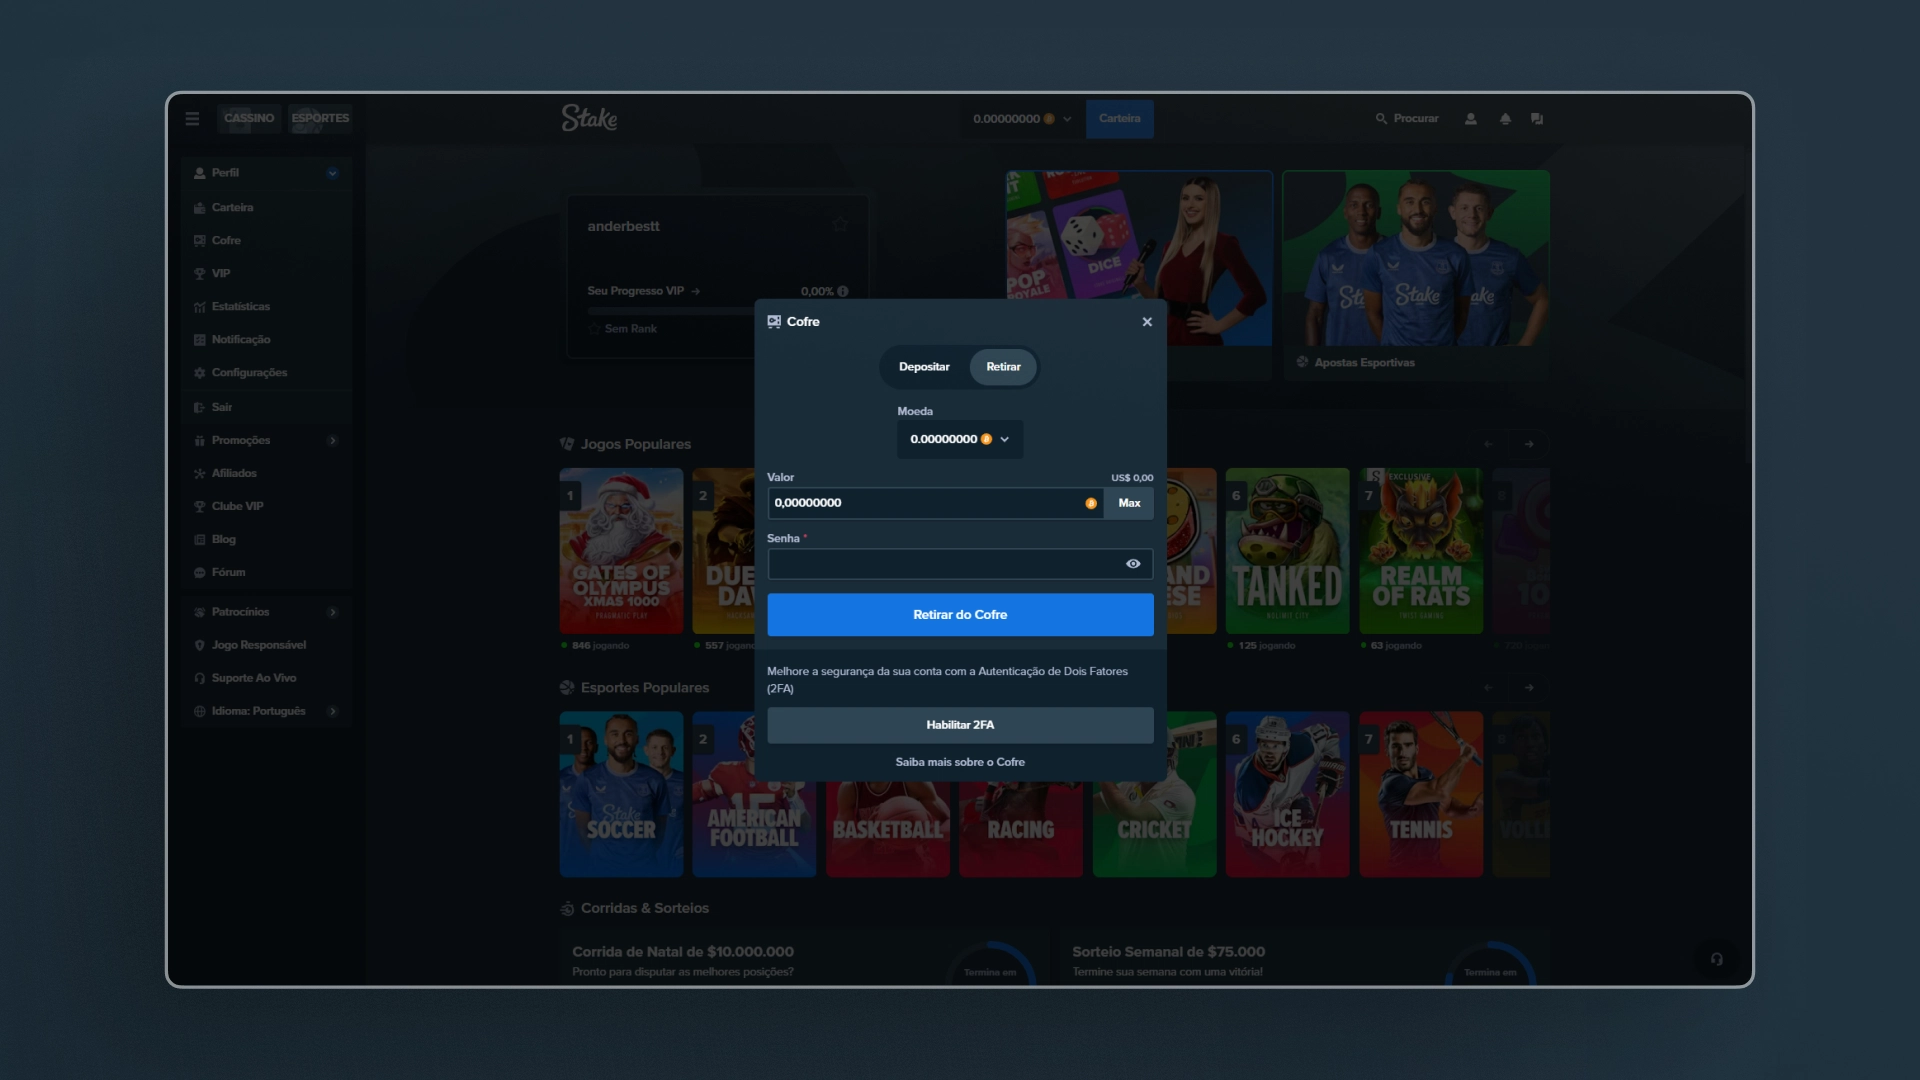Open Estatísticas in the sidebar
This screenshot has width=1920, height=1080.
266,307
